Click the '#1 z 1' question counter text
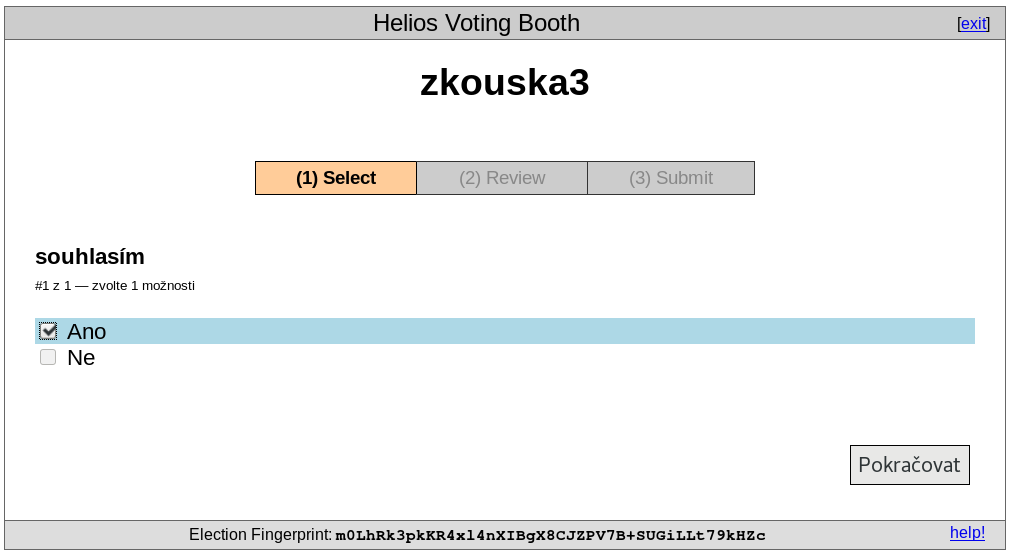 [53, 285]
